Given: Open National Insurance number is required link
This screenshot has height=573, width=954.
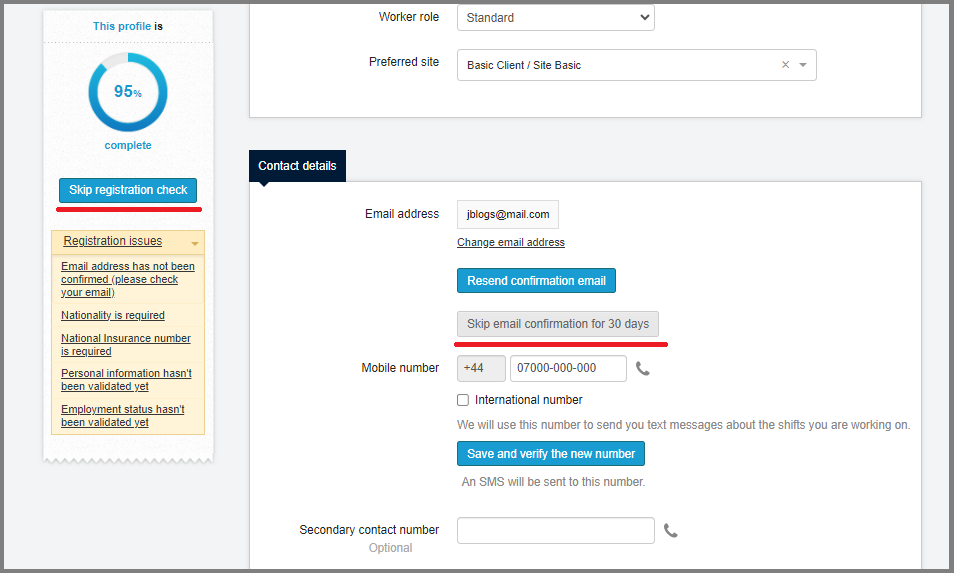Looking at the screenshot, I should (x=125, y=345).
